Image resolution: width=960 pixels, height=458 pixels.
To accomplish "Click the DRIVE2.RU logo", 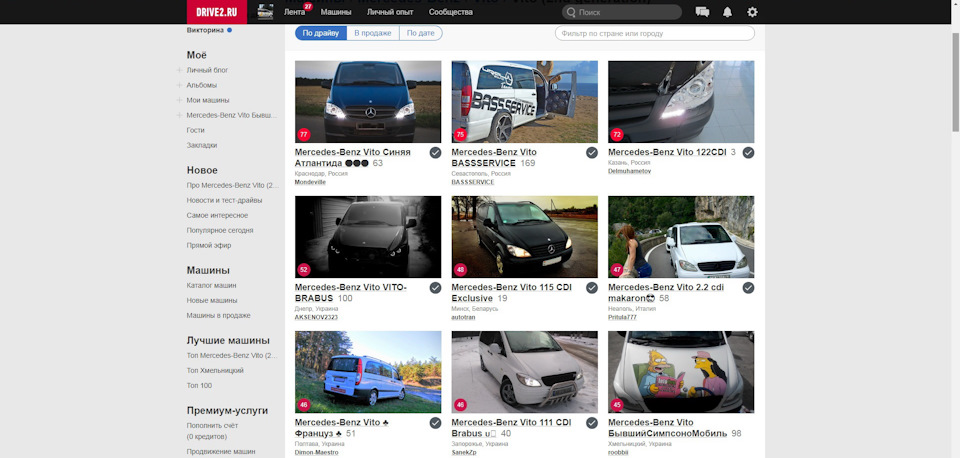I will tap(217, 12).
